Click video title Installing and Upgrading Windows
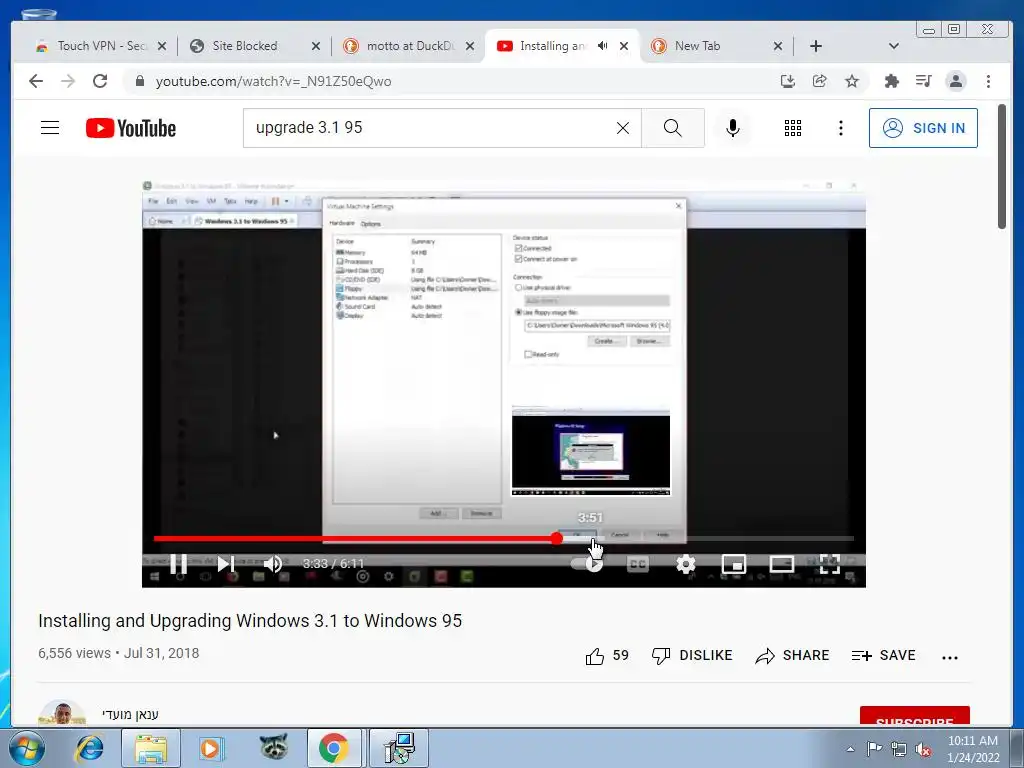 click(250, 620)
